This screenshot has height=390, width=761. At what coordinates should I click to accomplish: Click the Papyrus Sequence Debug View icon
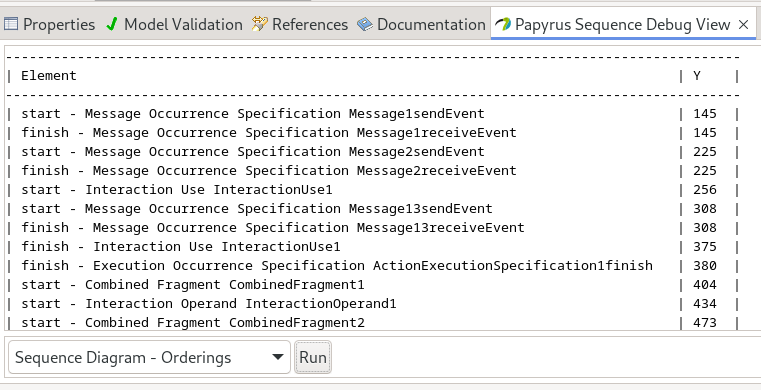pyautogui.click(x=503, y=24)
